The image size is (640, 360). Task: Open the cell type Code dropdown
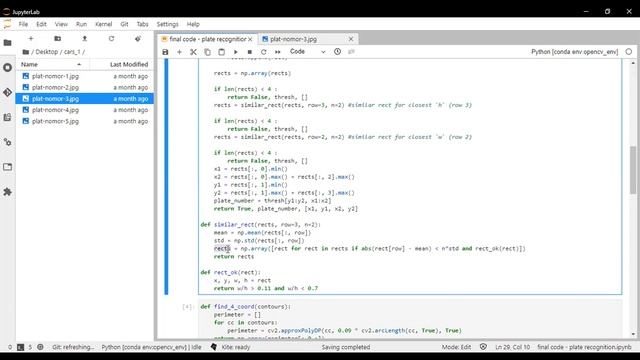307,52
